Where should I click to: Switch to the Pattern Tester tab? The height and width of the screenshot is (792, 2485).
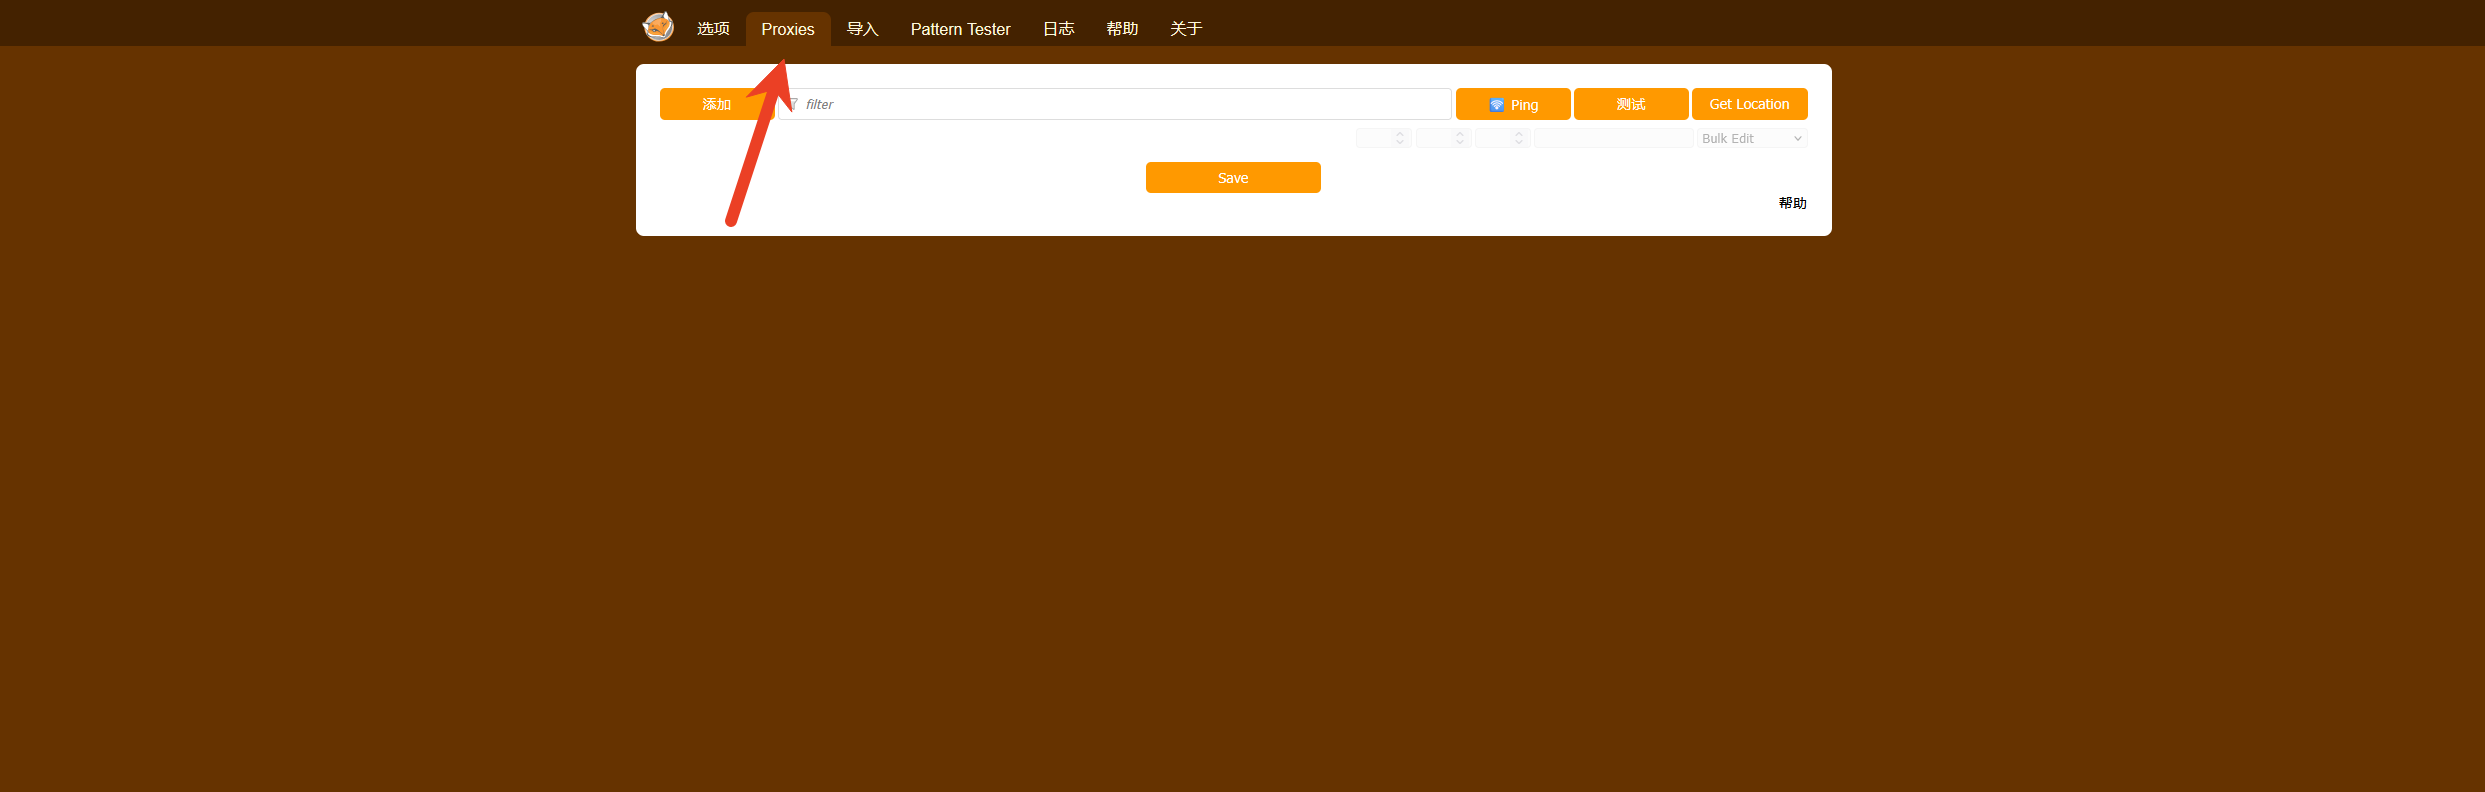coord(960,29)
